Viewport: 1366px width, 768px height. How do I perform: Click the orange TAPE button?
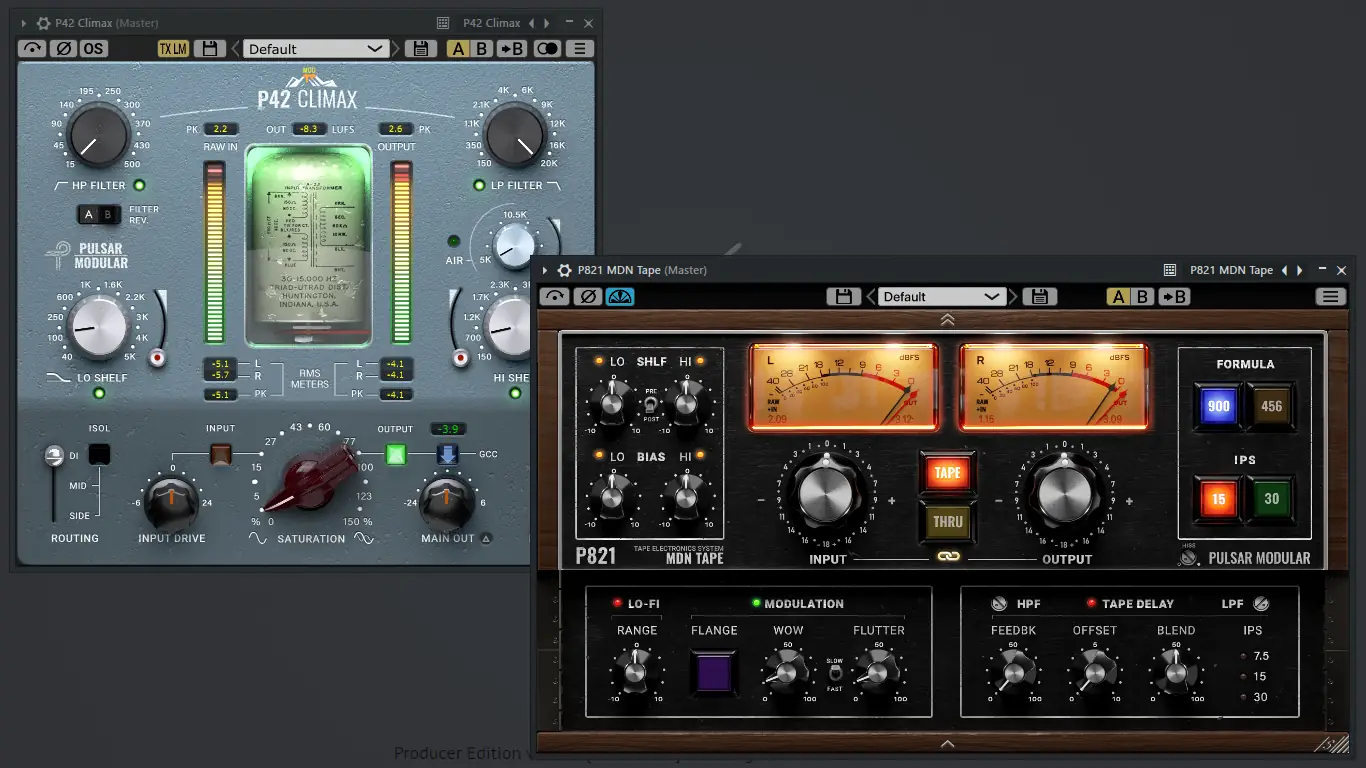click(x=947, y=472)
